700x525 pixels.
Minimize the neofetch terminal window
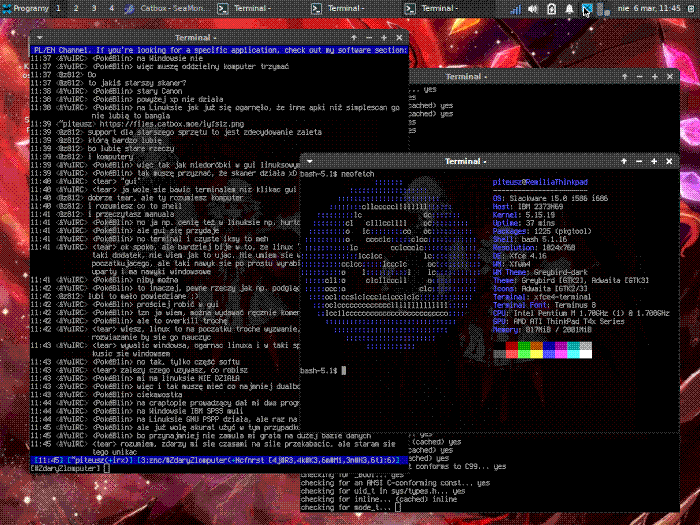639,161
